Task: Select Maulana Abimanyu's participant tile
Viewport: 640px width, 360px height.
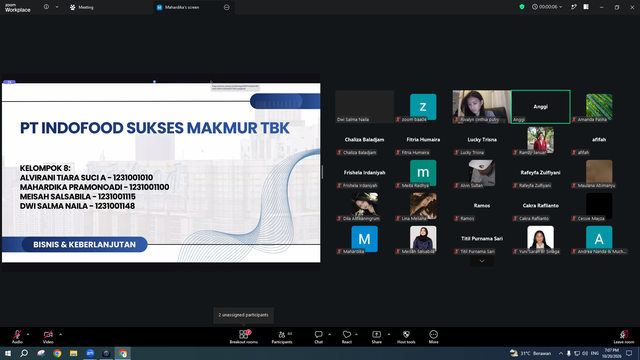Action: click(x=599, y=173)
